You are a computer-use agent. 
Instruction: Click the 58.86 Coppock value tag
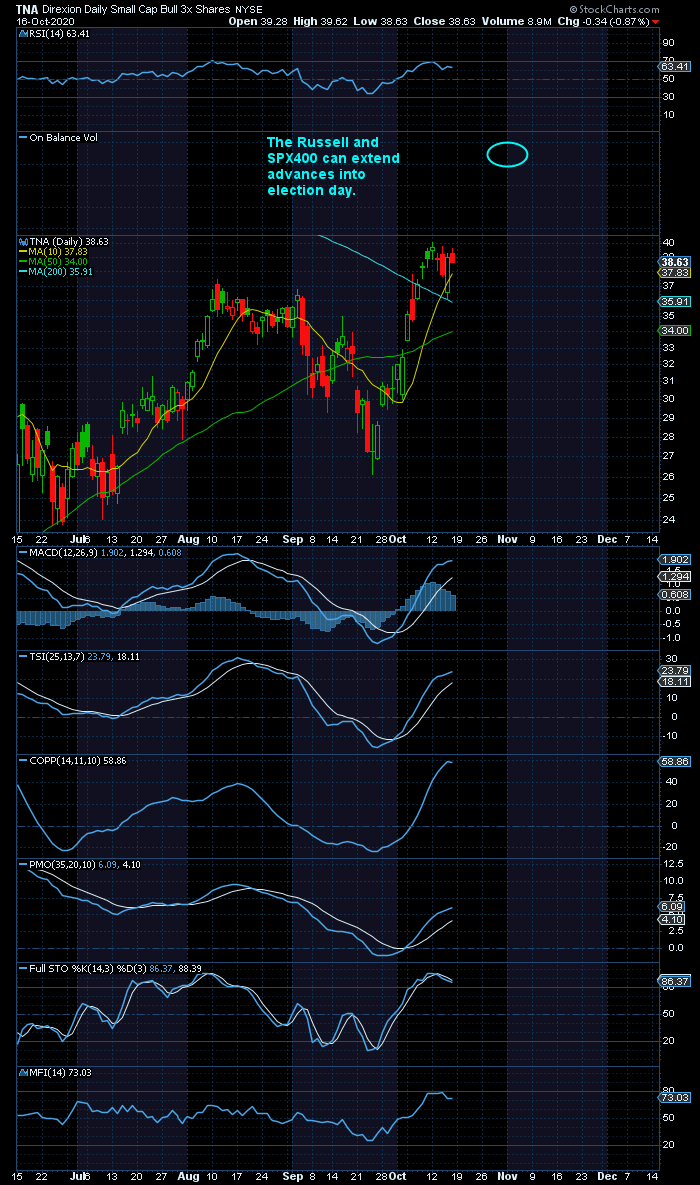[x=676, y=762]
